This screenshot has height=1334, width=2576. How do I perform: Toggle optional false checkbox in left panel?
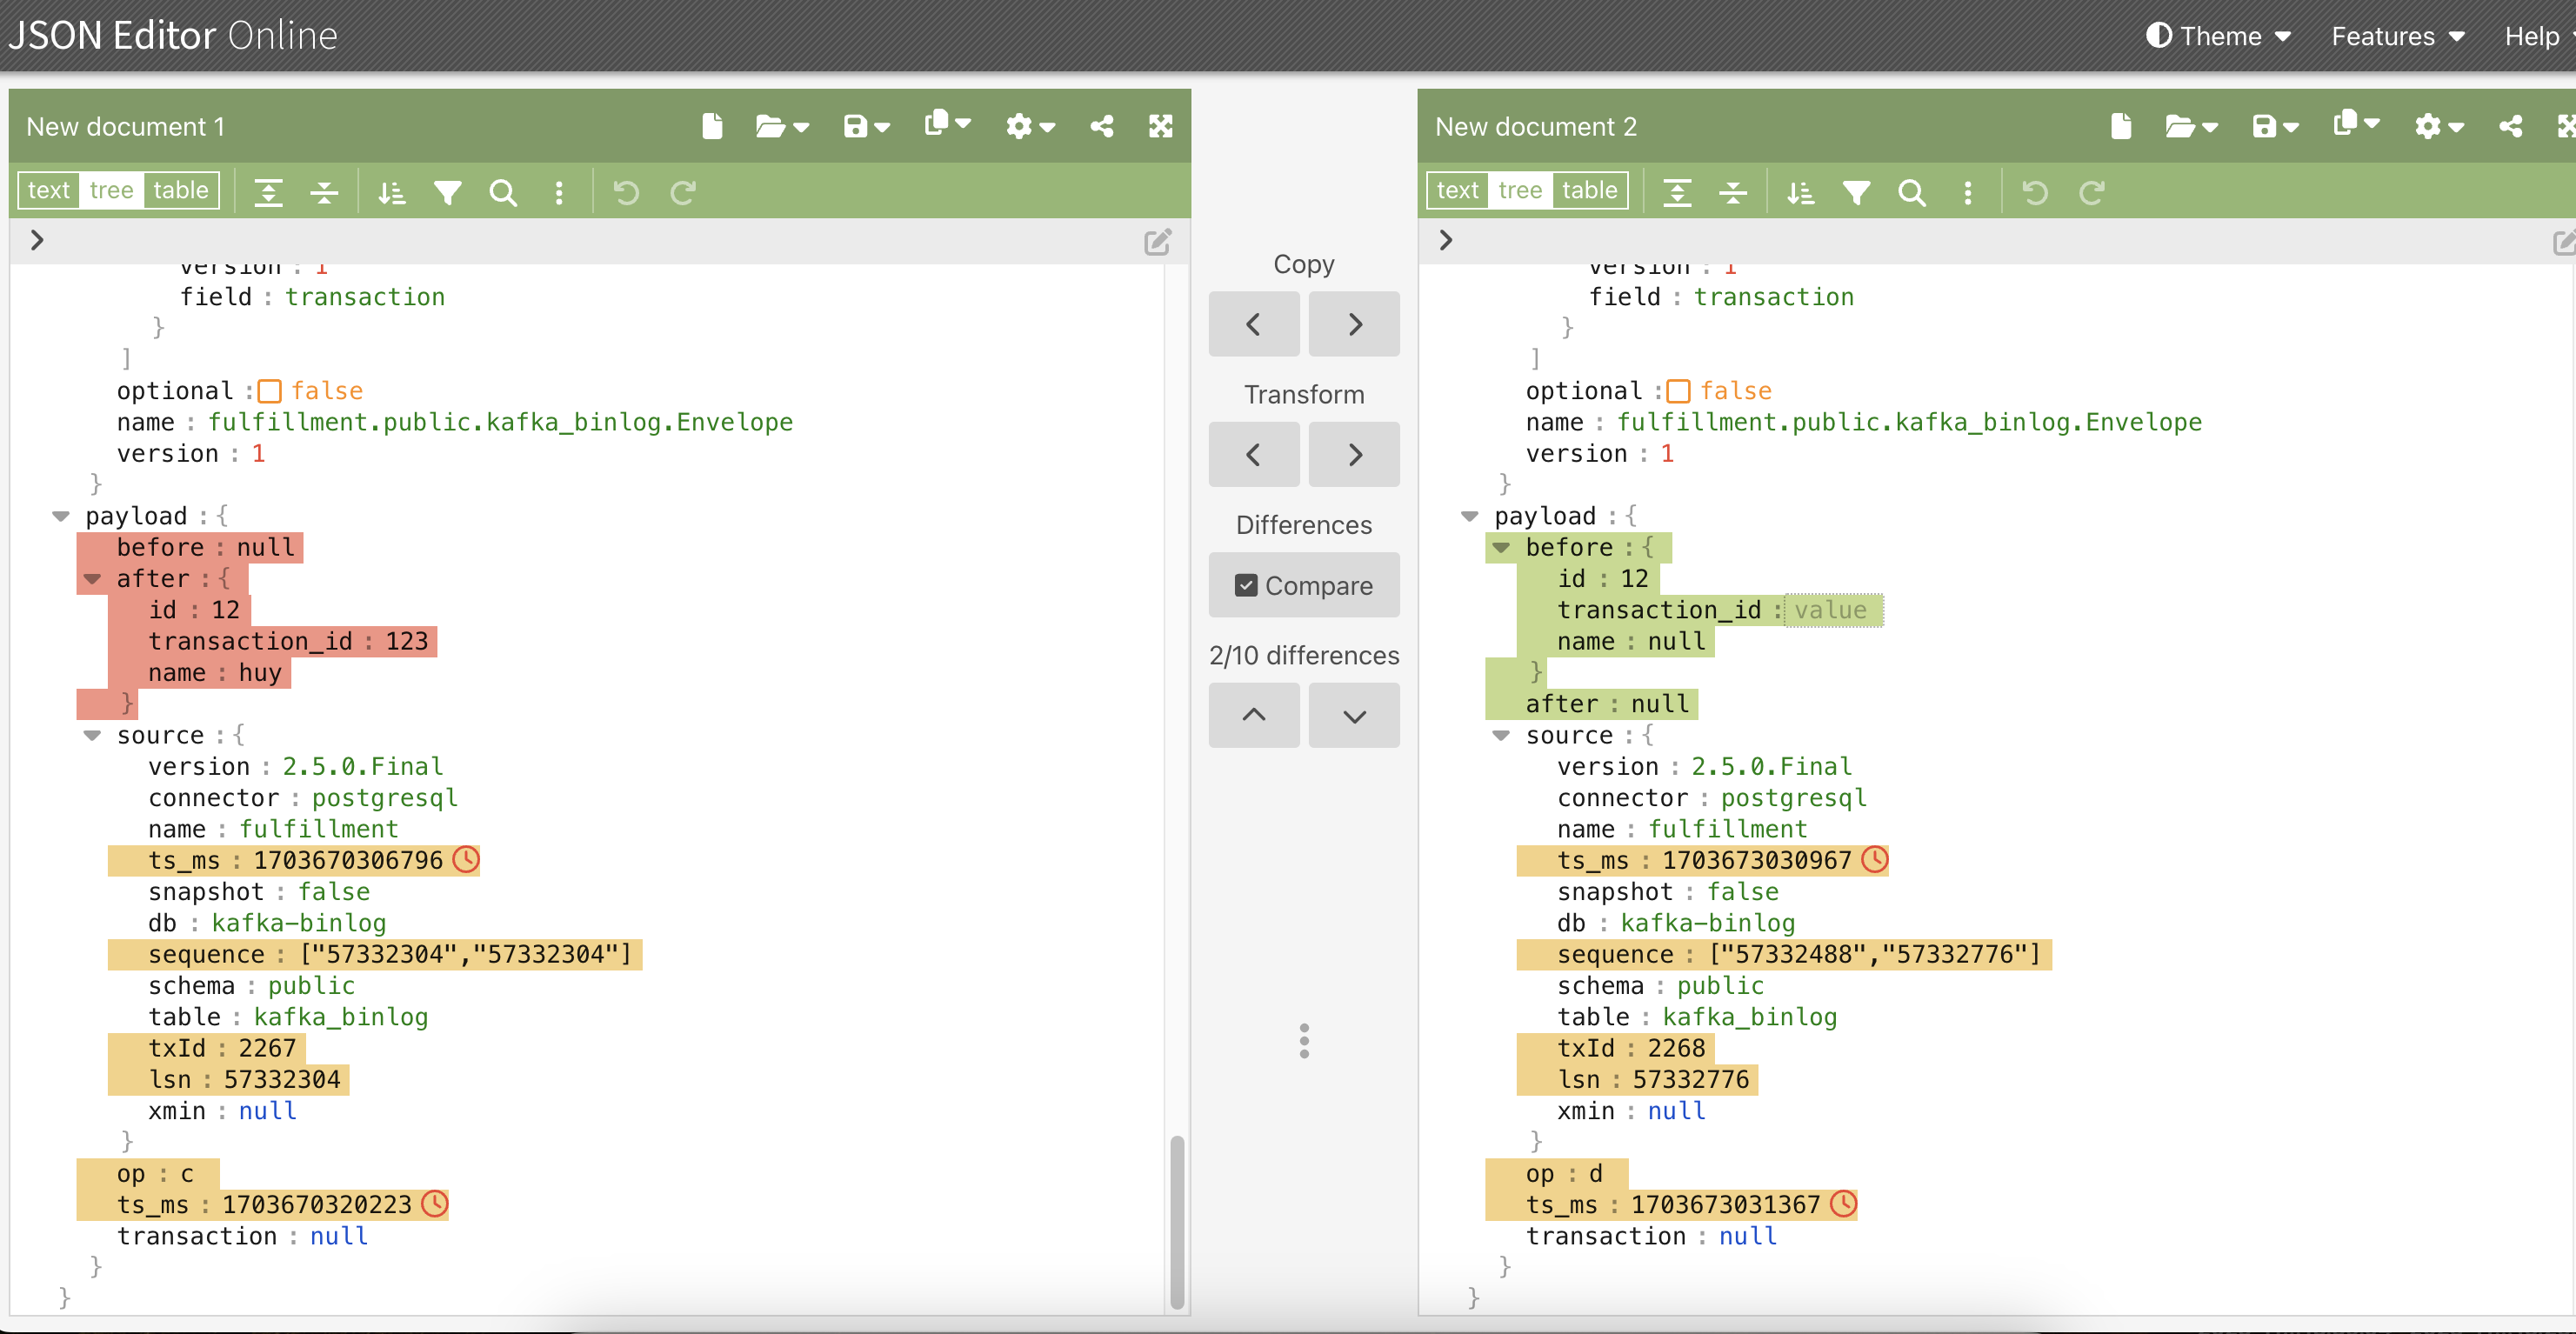coord(269,391)
